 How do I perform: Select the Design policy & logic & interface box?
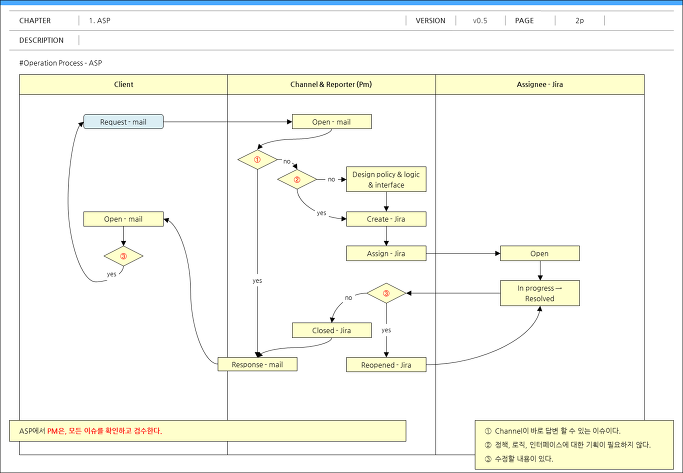point(386,179)
